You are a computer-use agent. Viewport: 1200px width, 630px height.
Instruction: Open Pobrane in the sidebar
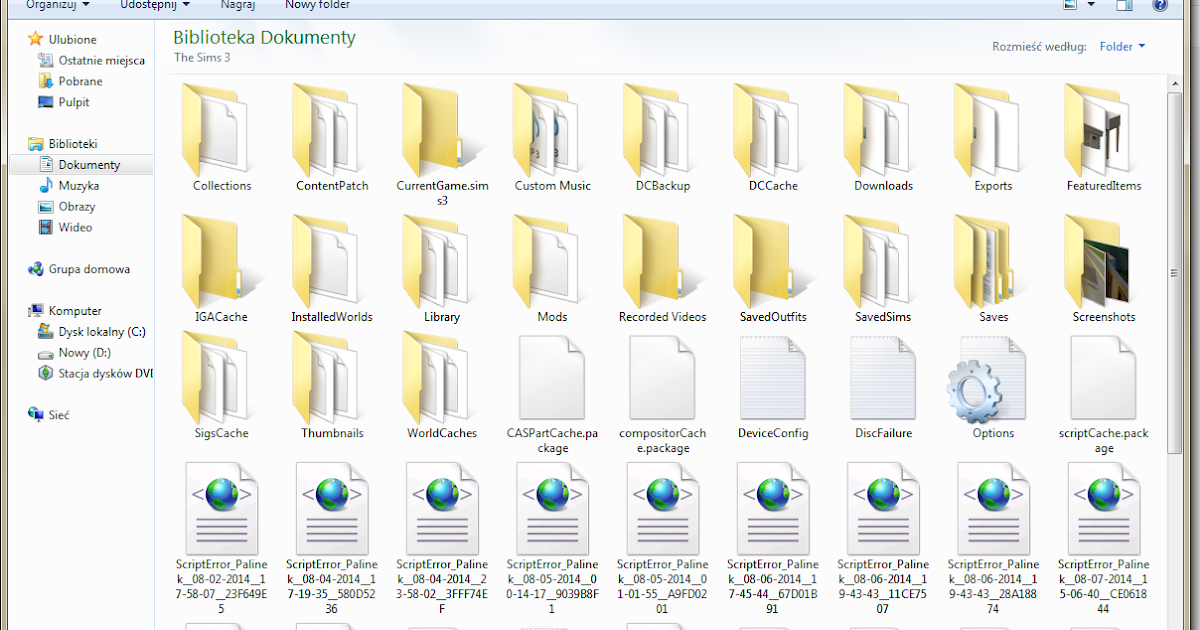point(70,82)
